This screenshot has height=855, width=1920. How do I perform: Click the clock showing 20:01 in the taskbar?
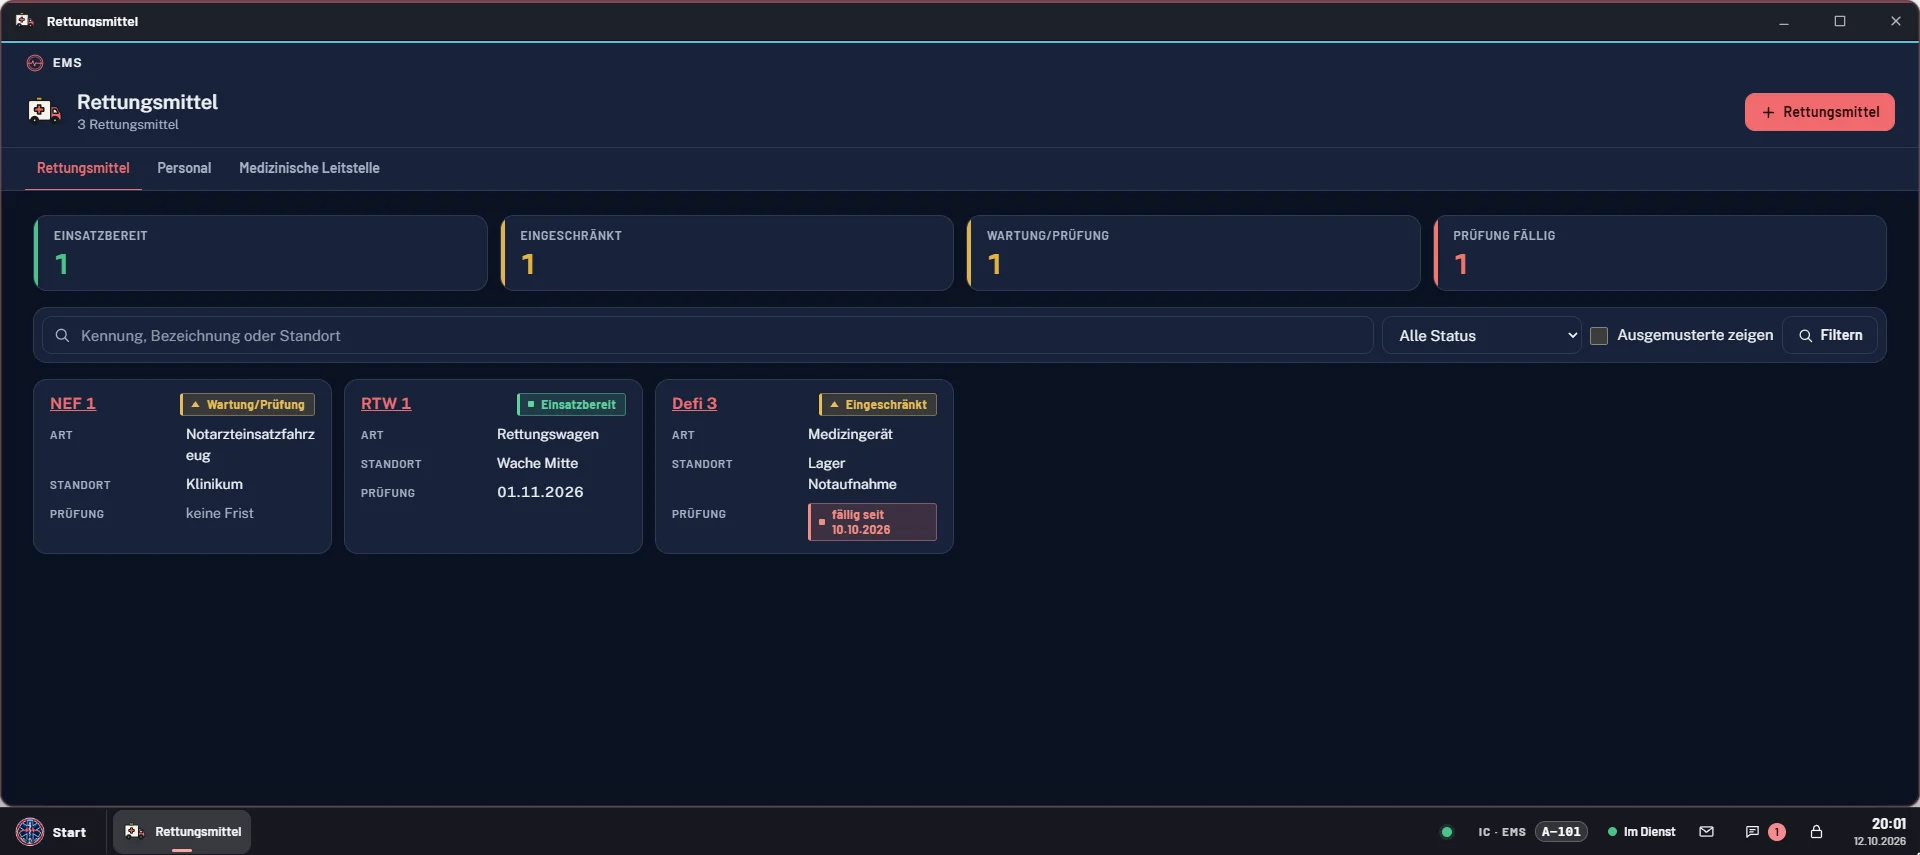coord(1889,824)
